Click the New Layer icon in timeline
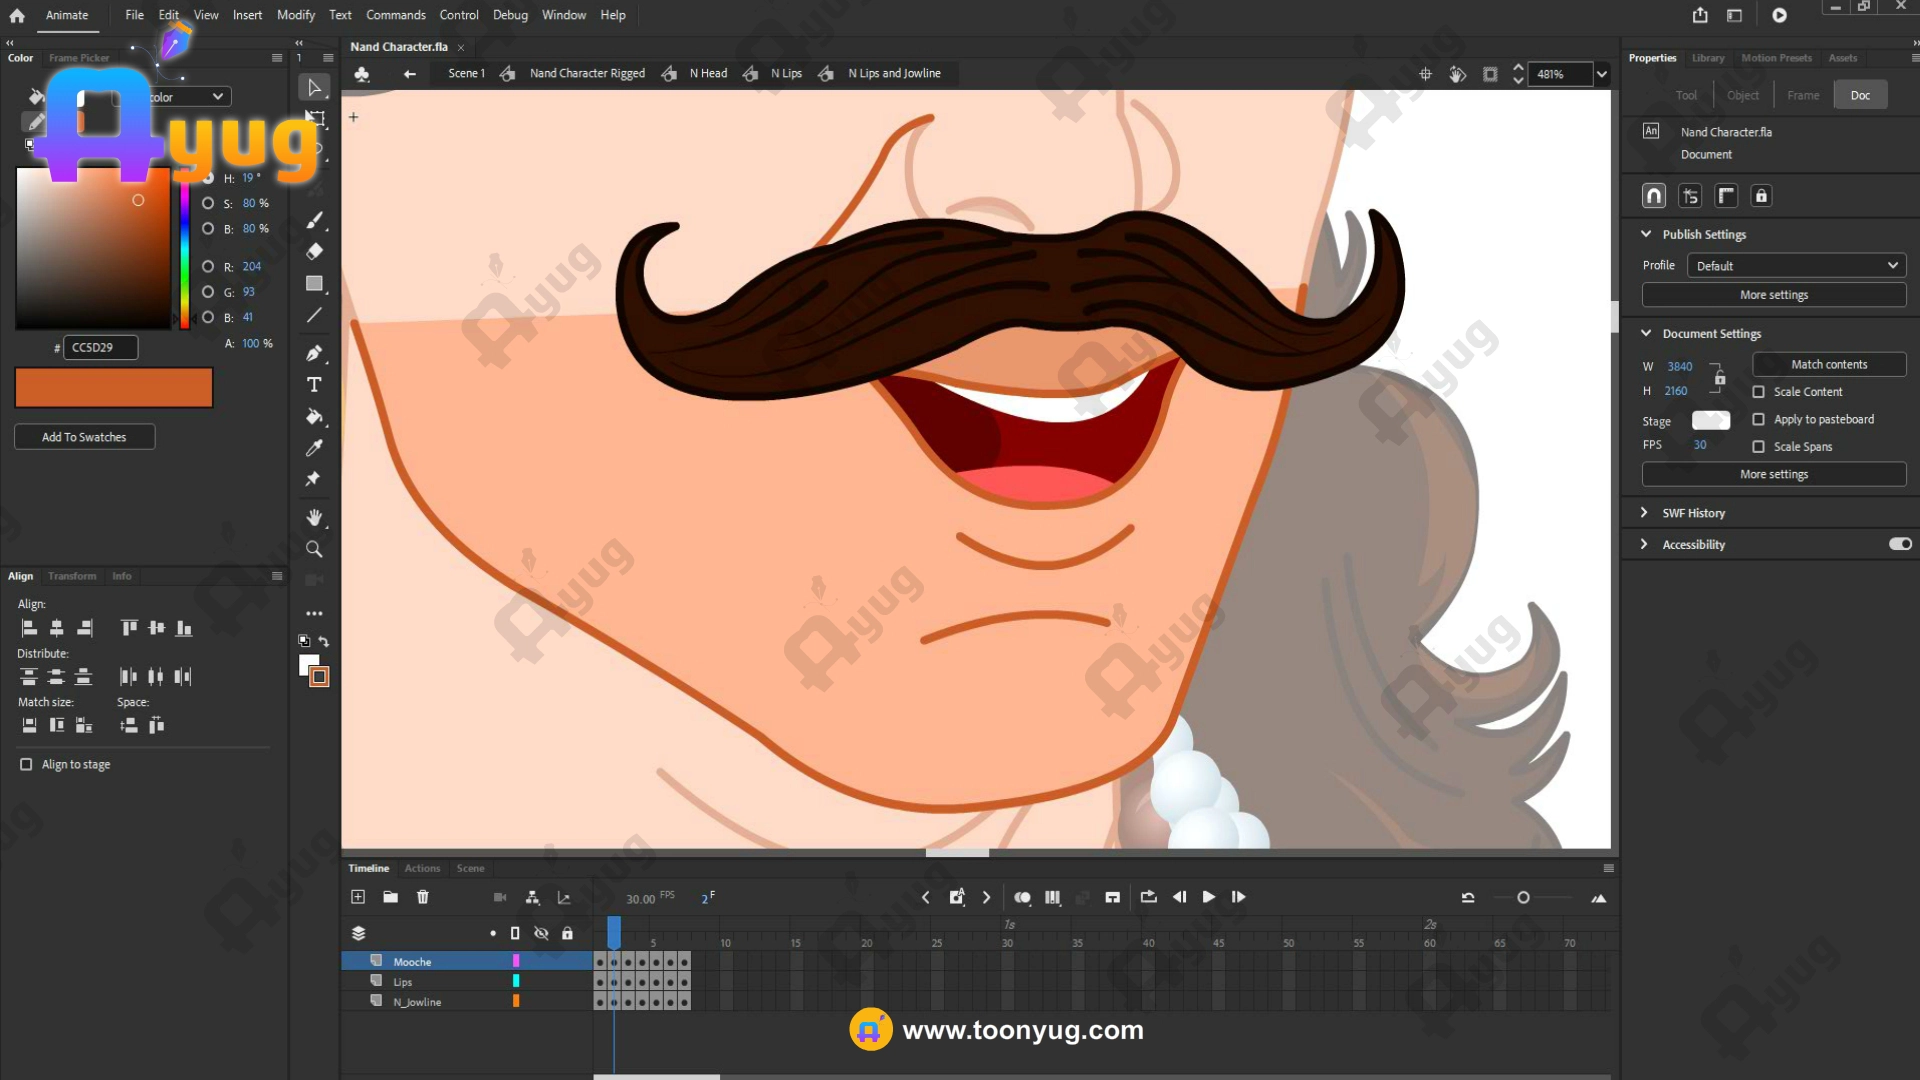 coord(358,897)
